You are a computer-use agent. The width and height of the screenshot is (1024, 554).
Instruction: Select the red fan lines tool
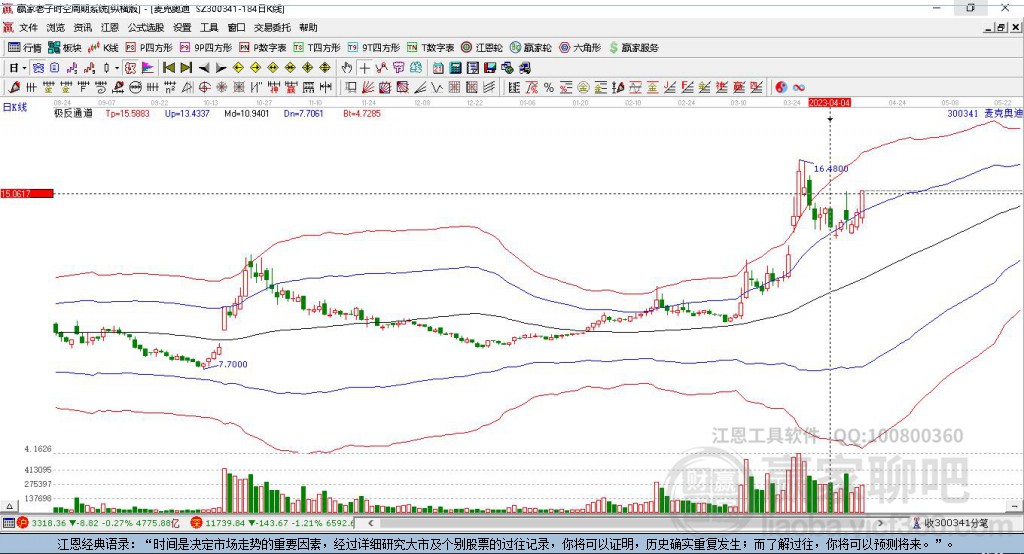tap(367, 87)
